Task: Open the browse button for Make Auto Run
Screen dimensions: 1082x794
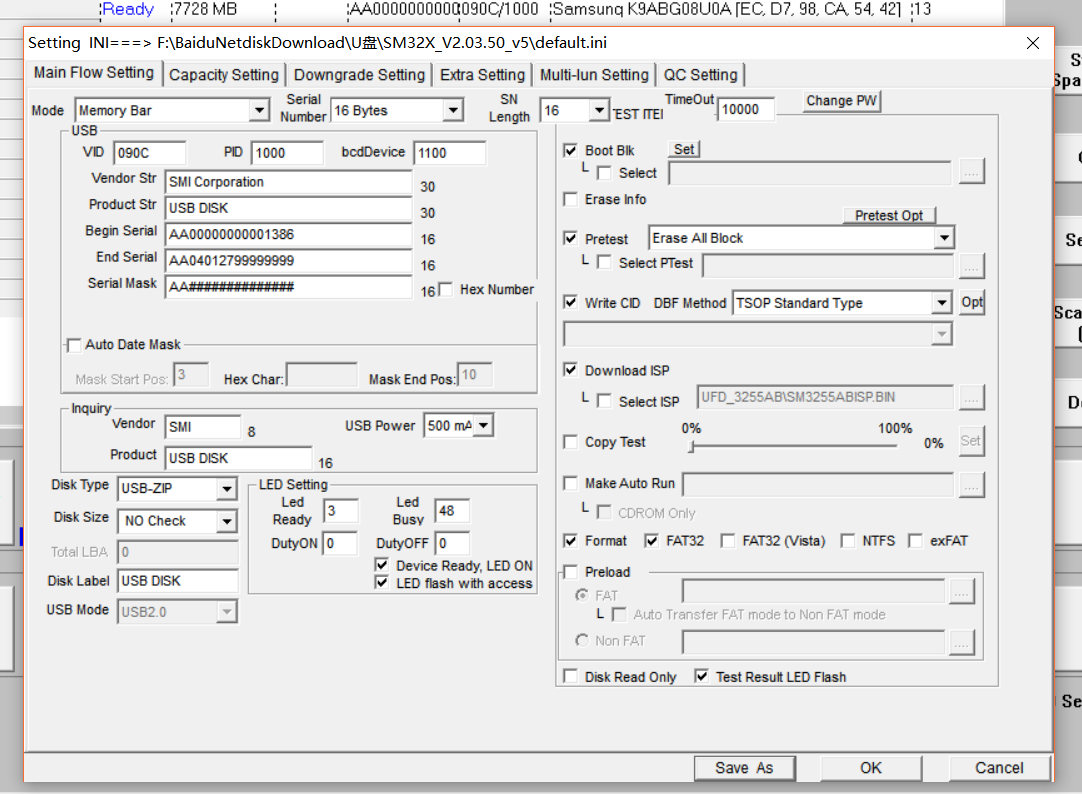Action: point(971,485)
